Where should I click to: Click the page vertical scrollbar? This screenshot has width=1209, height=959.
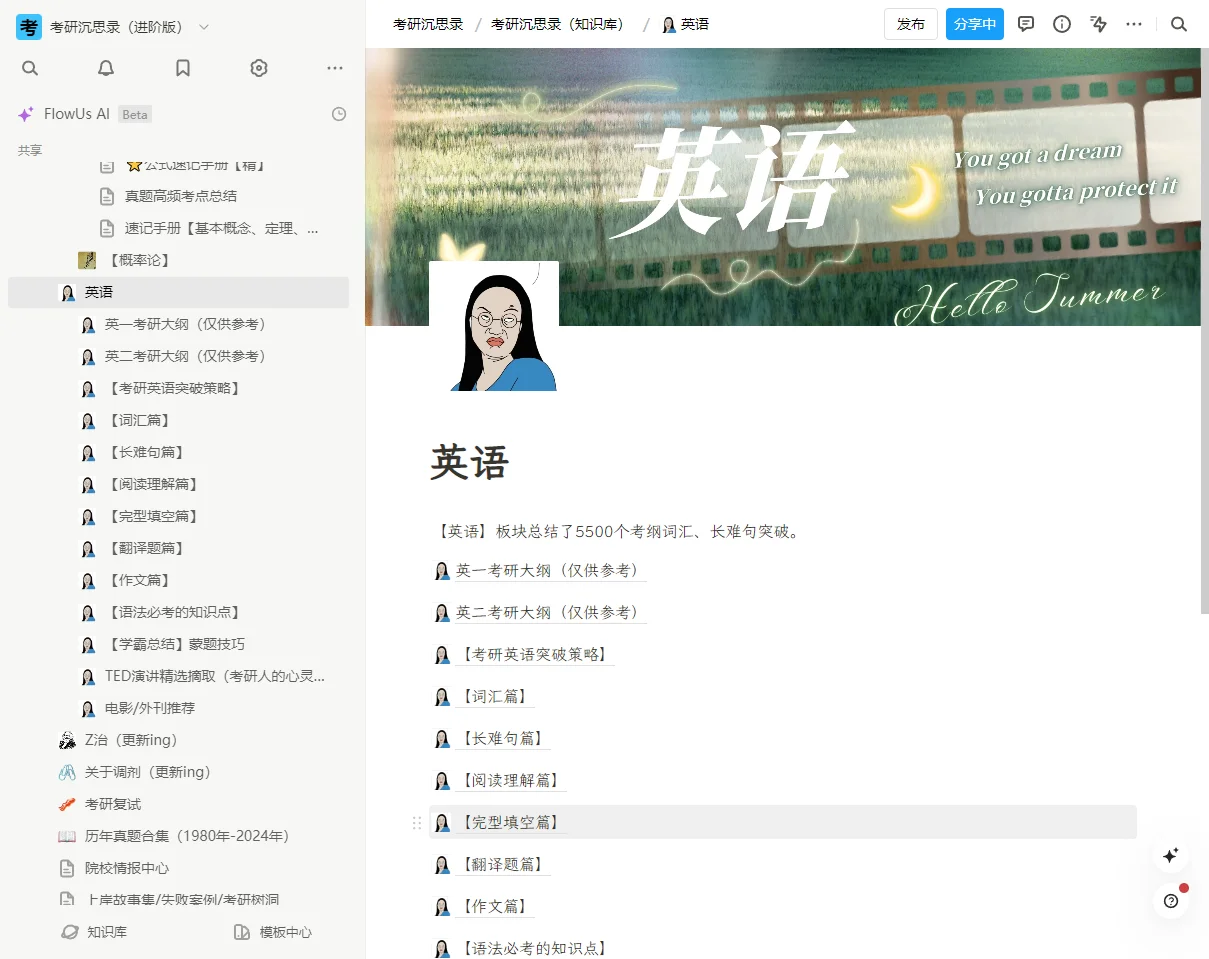click(1205, 330)
